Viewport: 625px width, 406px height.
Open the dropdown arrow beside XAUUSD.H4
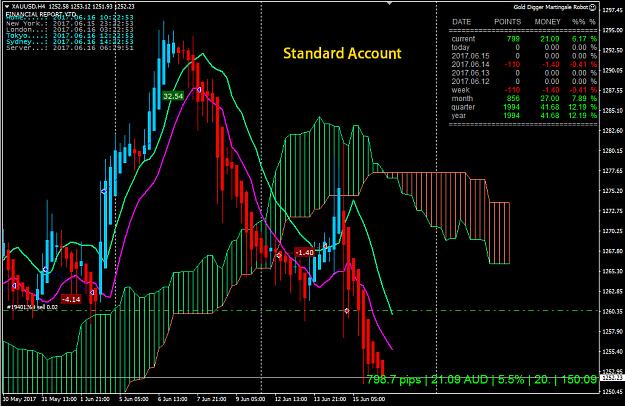[6, 7]
